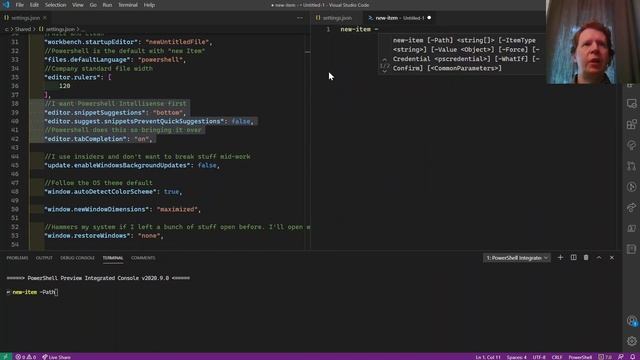Start Live Share from the status bar
This screenshot has height=360, width=640.
56,357
